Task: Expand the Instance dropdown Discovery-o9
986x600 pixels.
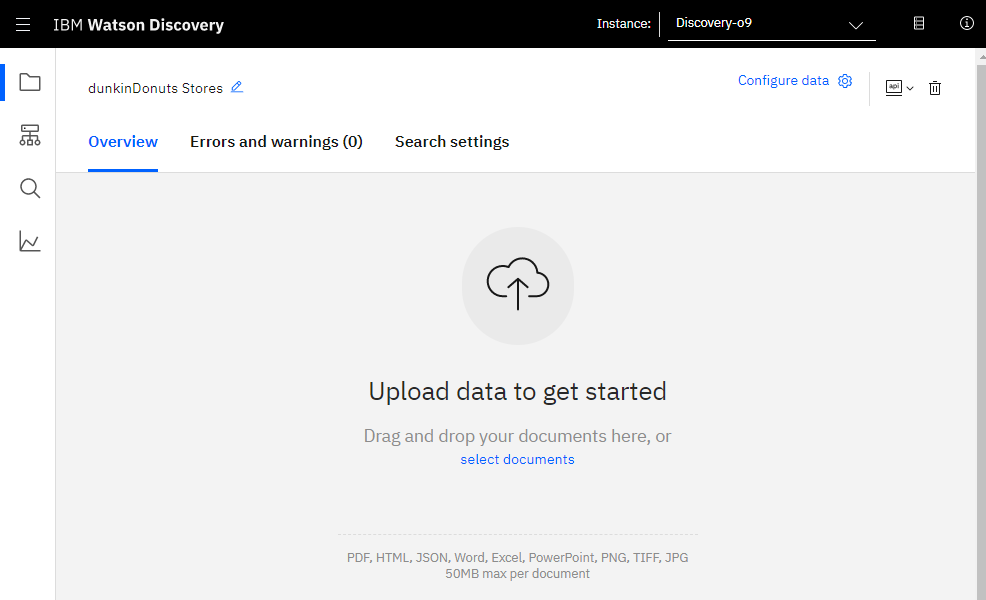Action: (x=772, y=25)
